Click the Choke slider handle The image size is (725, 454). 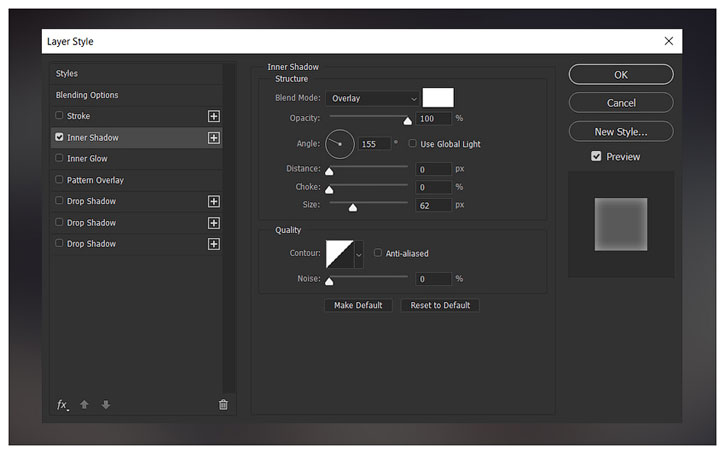pos(329,190)
